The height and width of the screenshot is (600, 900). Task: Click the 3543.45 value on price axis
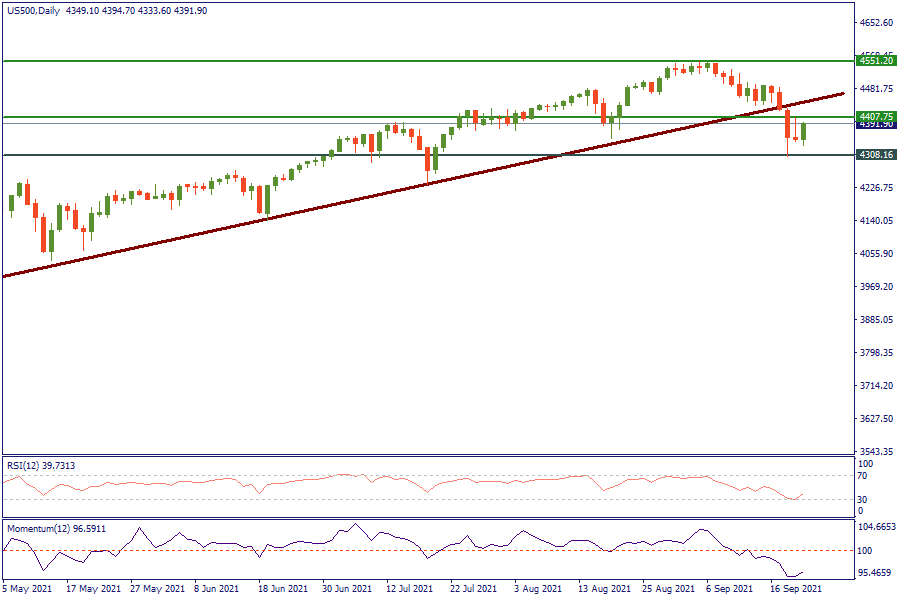pos(876,452)
